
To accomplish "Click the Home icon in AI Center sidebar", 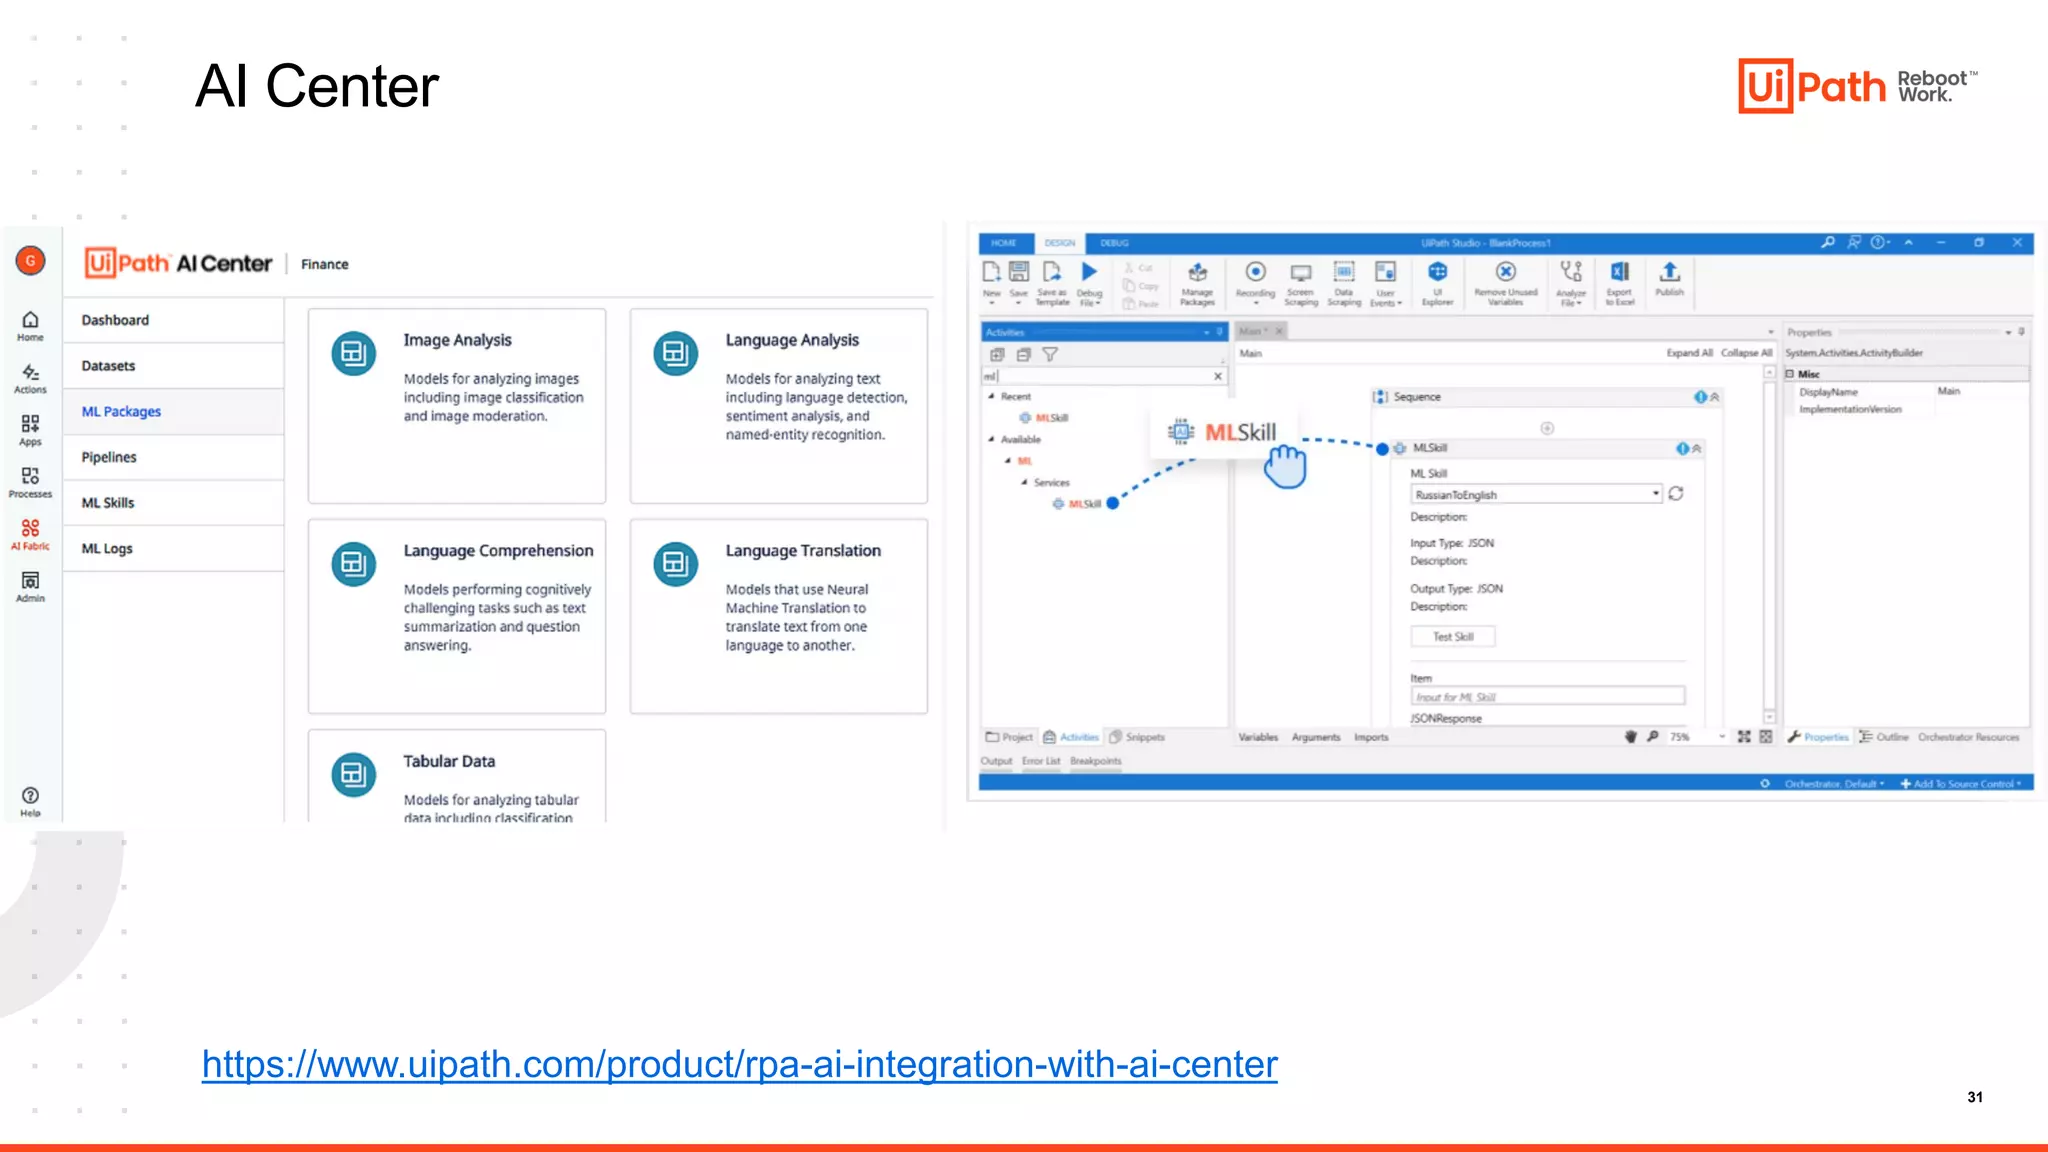I will click(30, 326).
